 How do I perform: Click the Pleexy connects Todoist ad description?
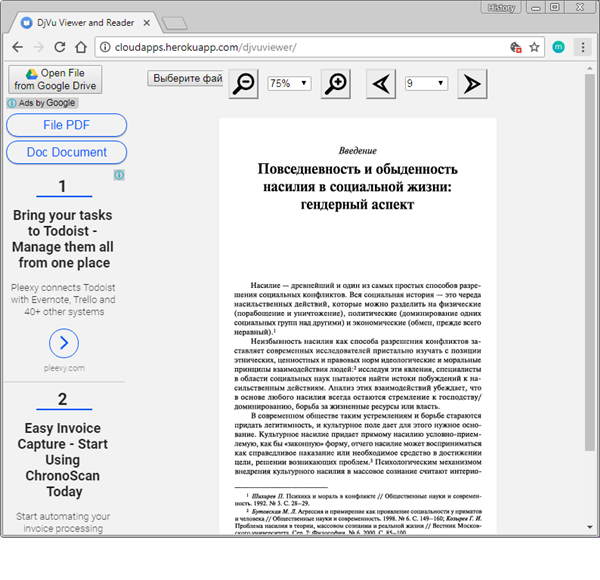63,300
